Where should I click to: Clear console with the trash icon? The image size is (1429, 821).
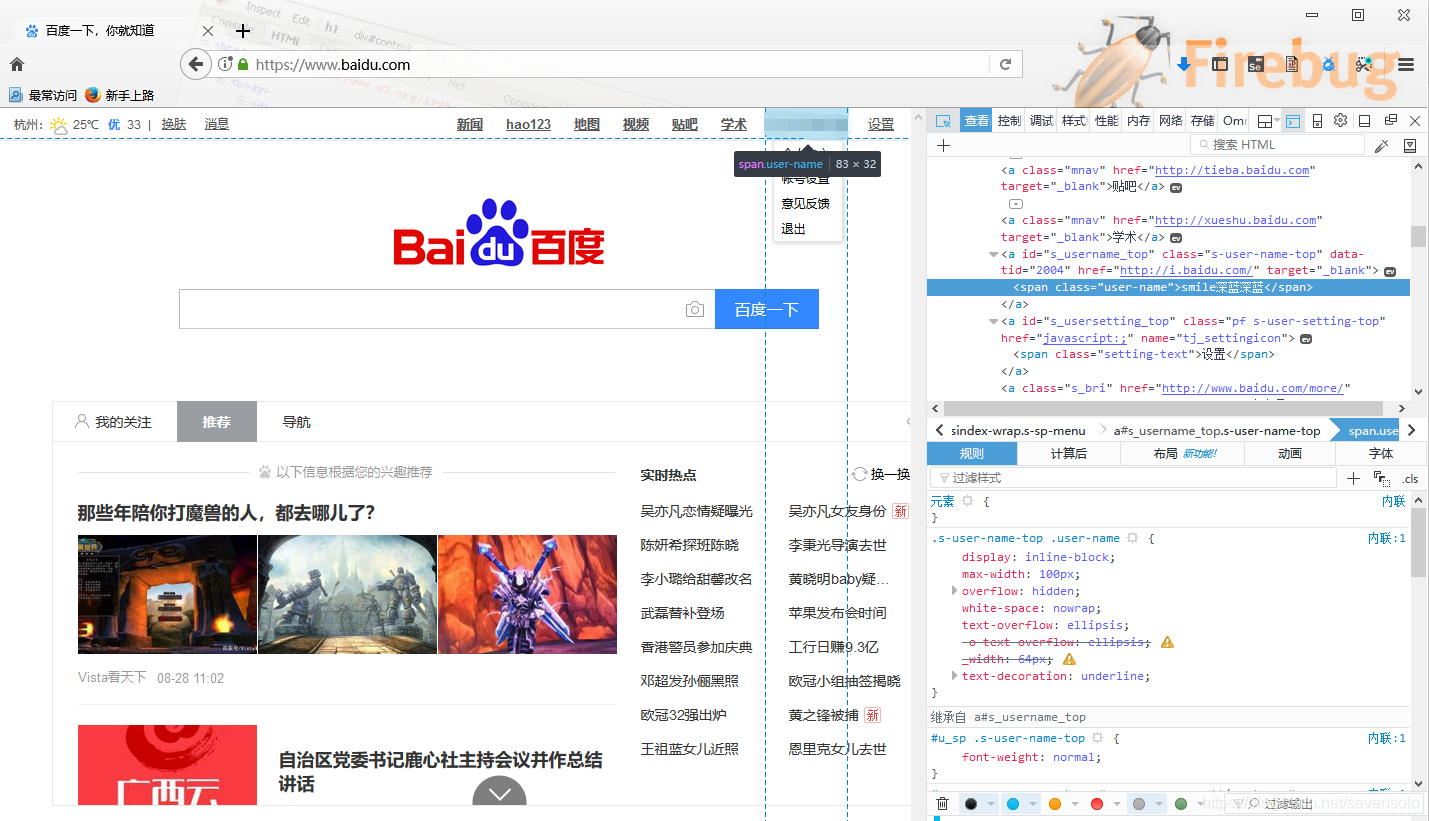tap(942, 804)
